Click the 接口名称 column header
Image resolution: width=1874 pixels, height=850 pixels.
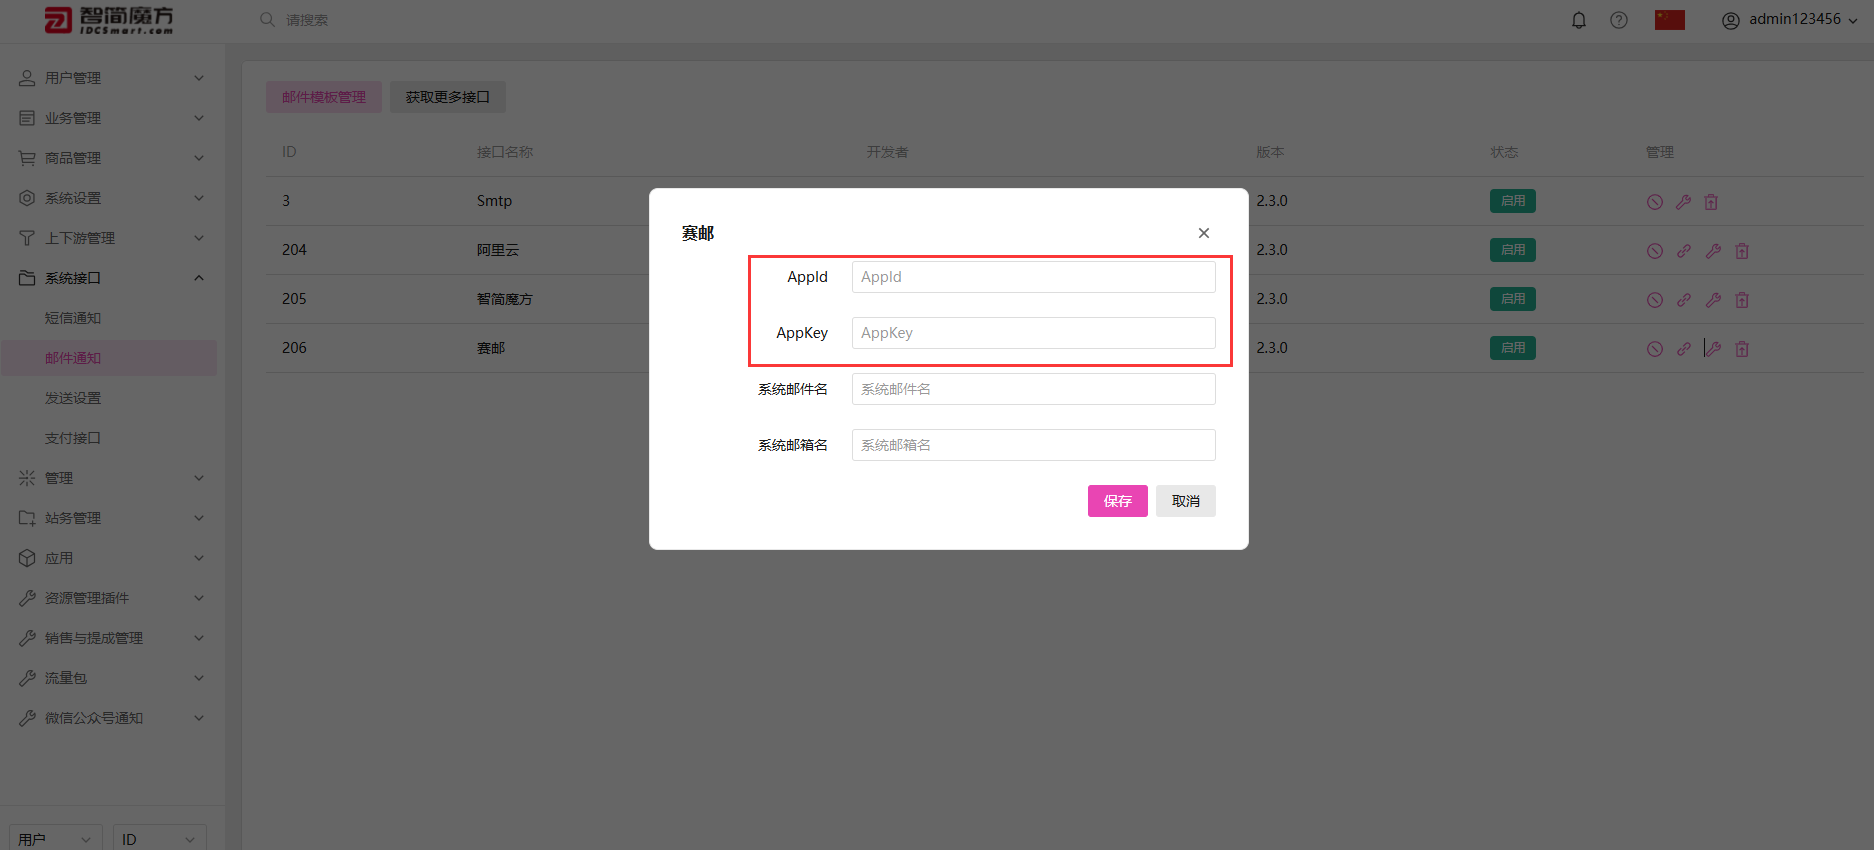click(x=505, y=152)
